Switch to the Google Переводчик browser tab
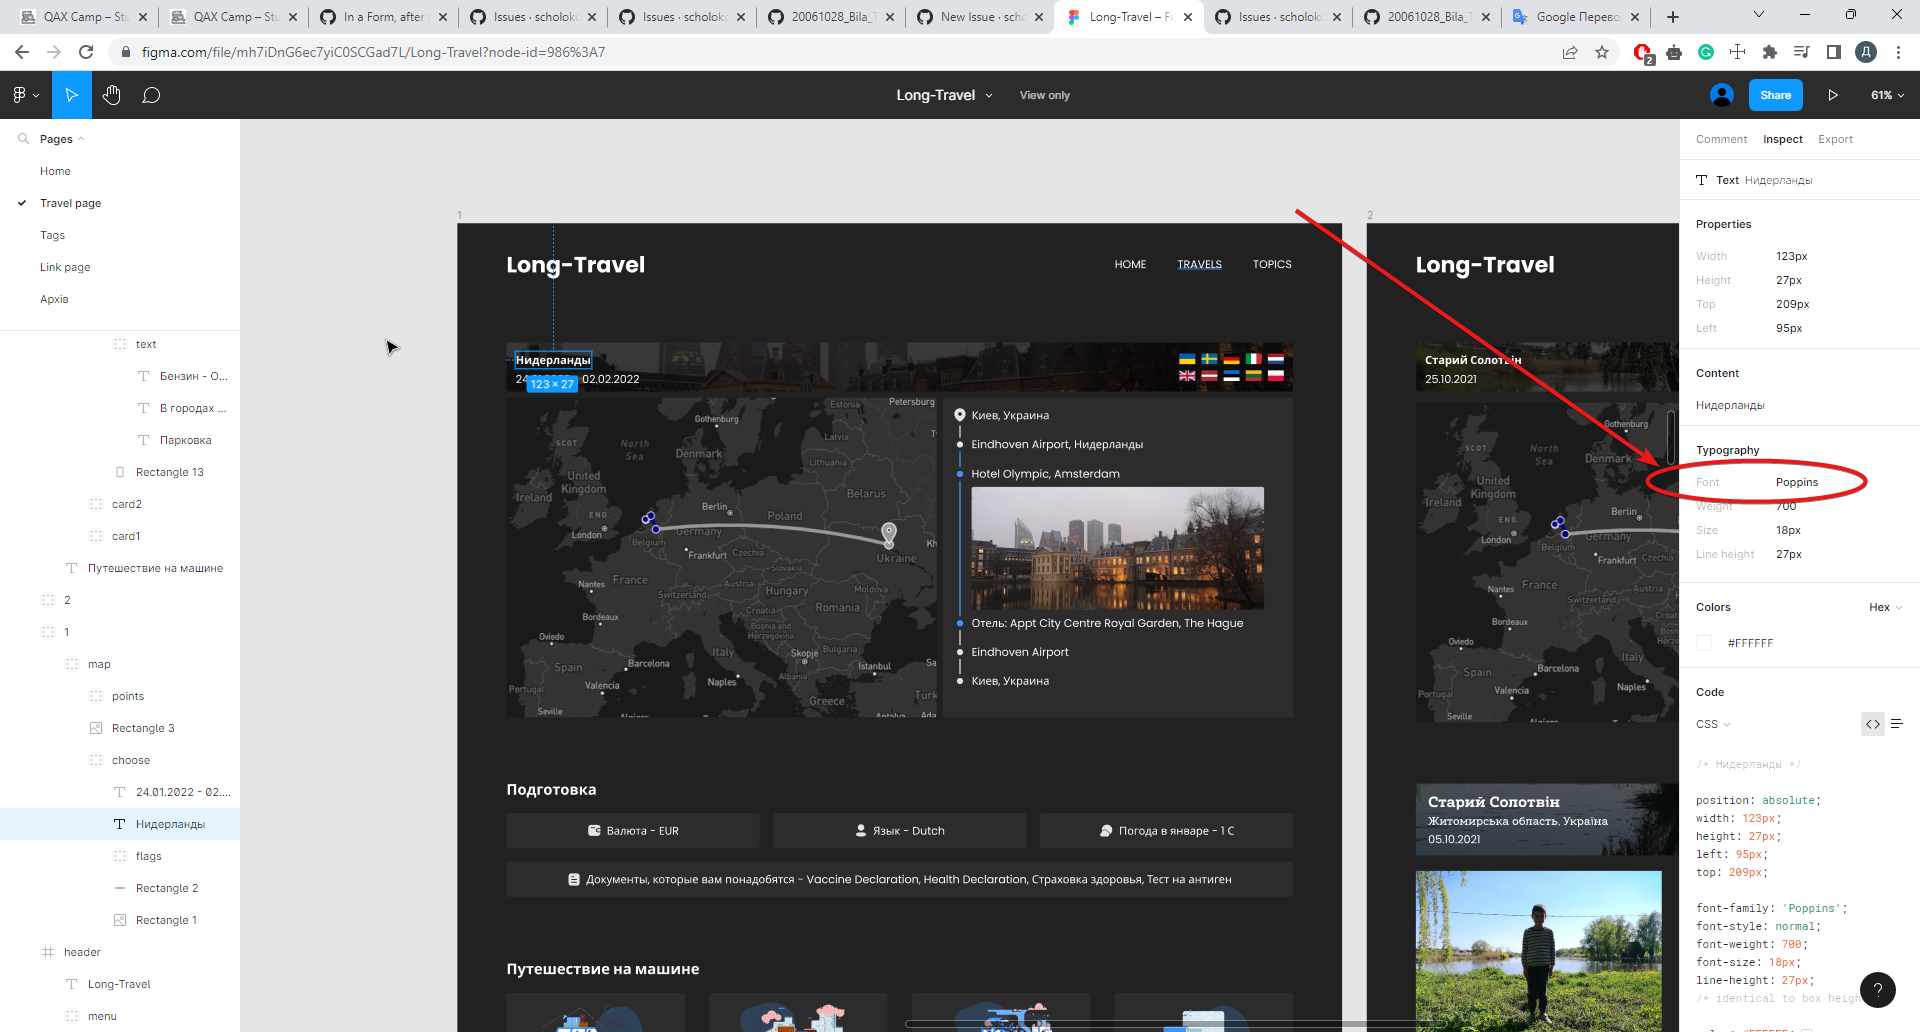Image resolution: width=1920 pixels, height=1032 pixels. point(1575,17)
